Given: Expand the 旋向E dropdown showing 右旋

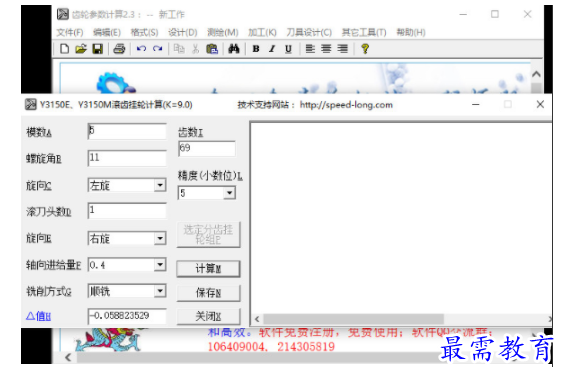Looking at the screenshot, I should click(x=160, y=238).
